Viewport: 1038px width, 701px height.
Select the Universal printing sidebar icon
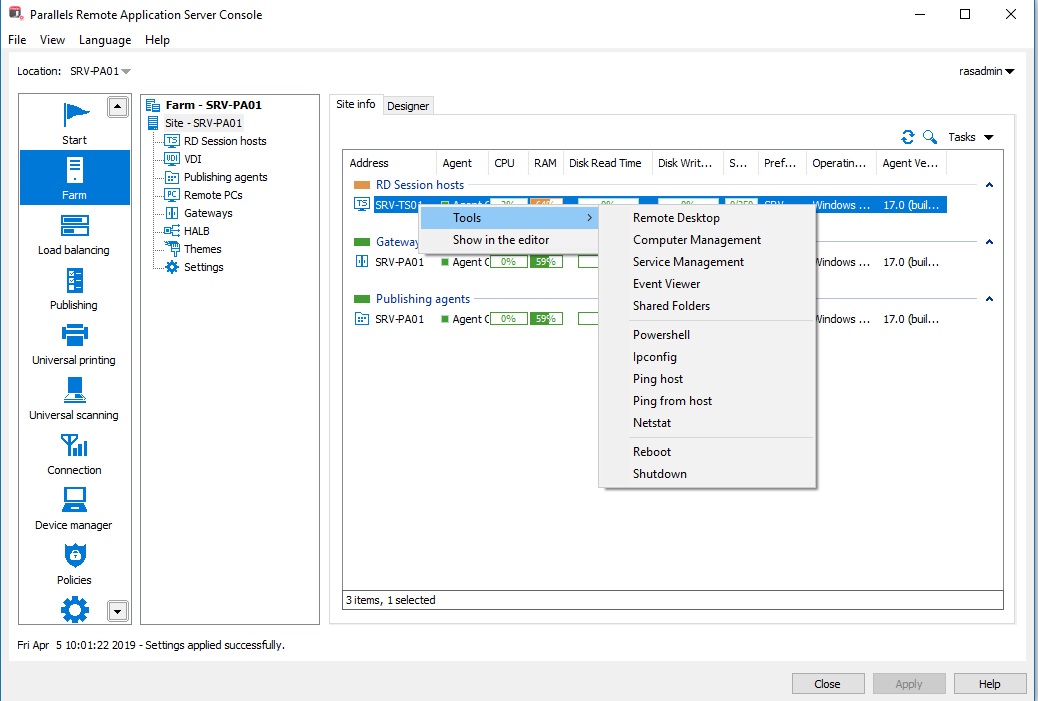click(x=74, y=342)
